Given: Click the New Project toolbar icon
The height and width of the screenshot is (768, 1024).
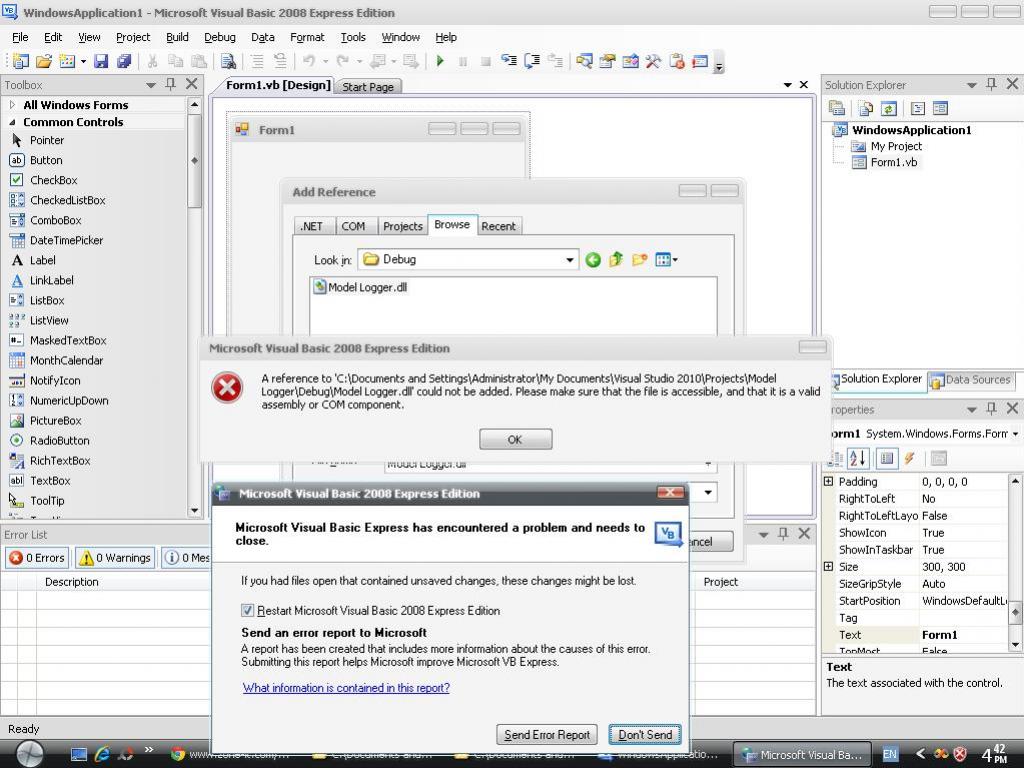Looking at the screenshot, I should [21, 61].
